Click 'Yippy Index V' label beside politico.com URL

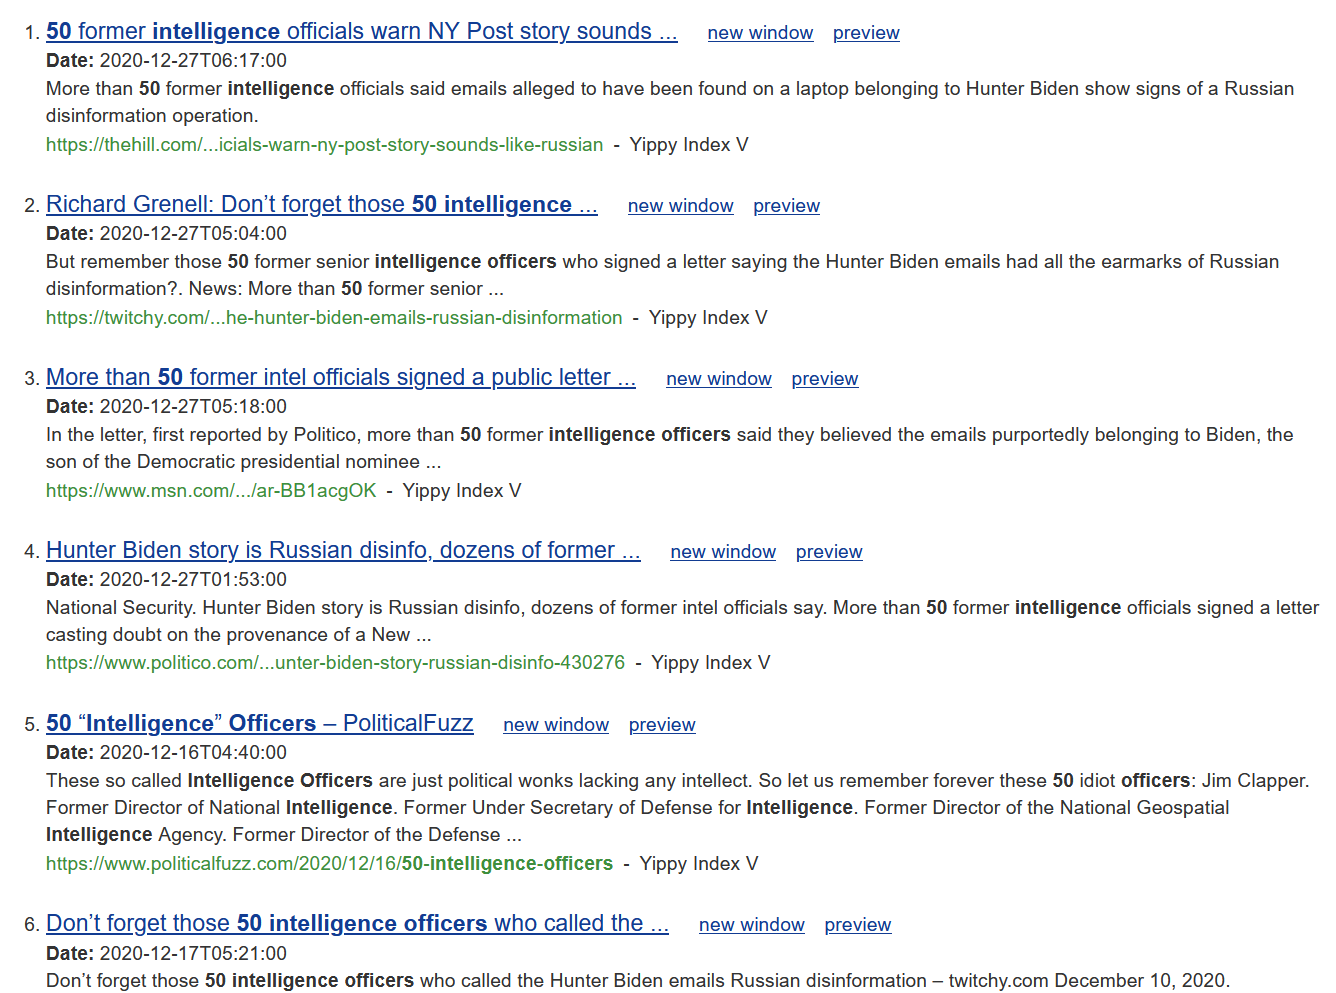[x=711, y=663]
